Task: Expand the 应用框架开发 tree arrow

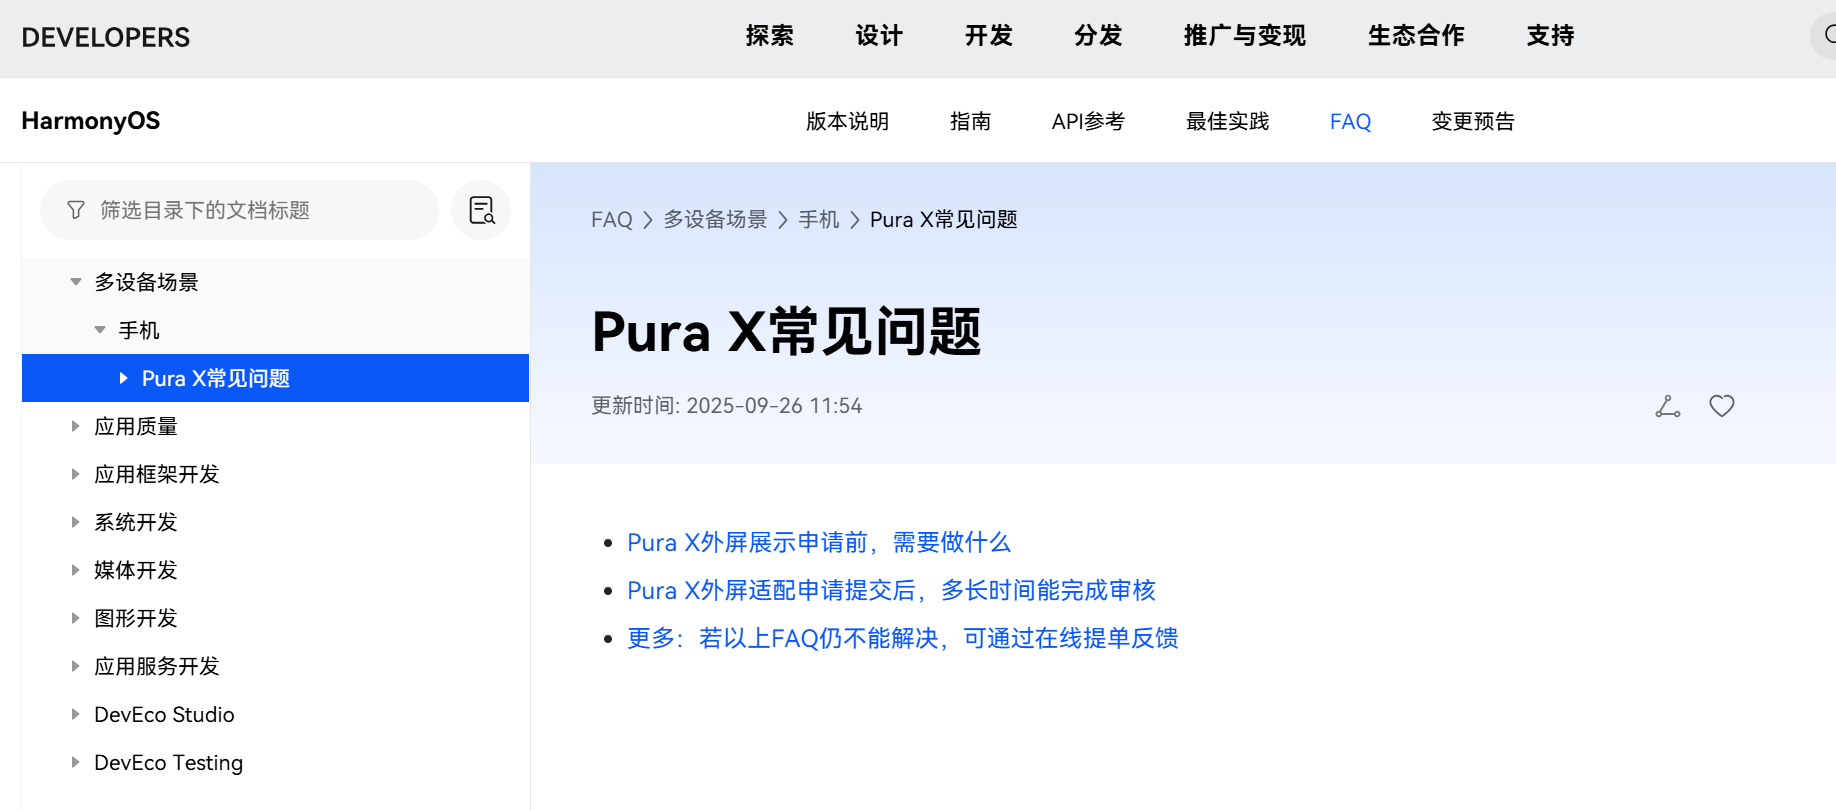Action: 75,474
